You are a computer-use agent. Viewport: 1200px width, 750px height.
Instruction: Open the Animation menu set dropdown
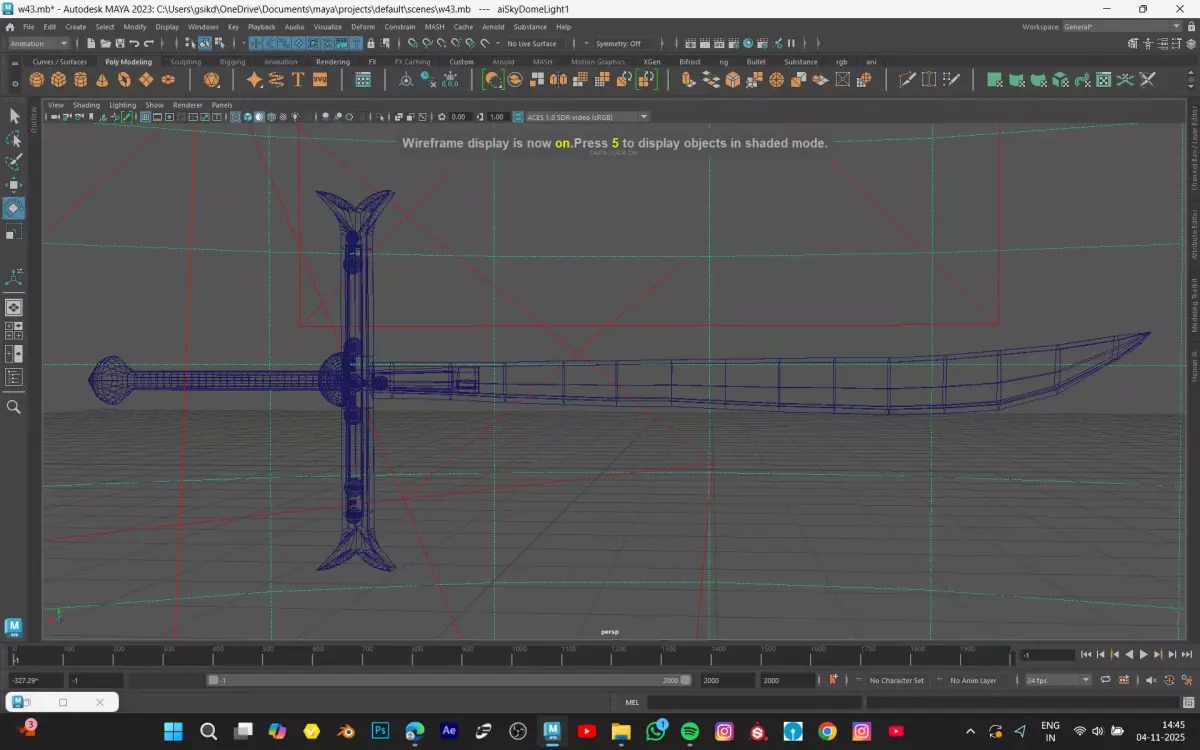pos(38,44)
